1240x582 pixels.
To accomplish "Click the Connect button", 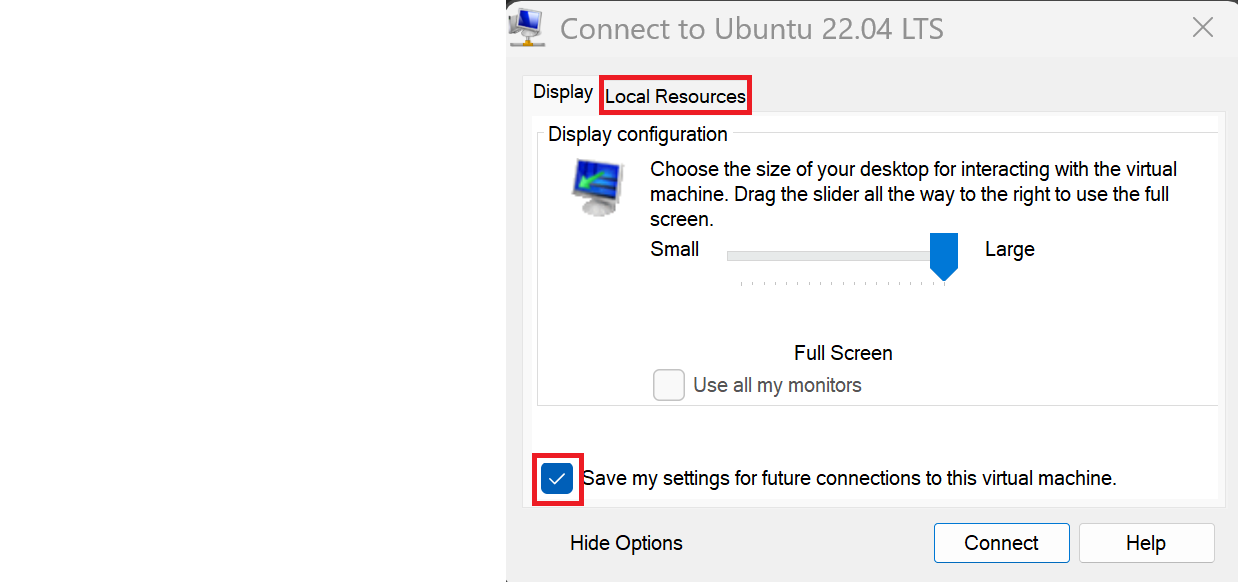I will 1001,543.
